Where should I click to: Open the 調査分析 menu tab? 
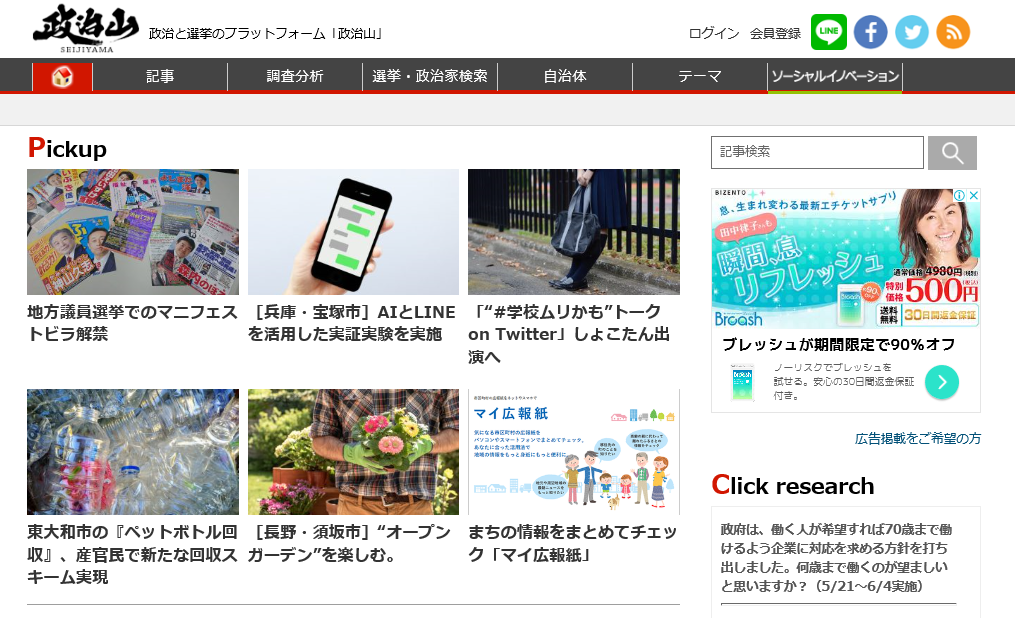(x=295, y=76)
